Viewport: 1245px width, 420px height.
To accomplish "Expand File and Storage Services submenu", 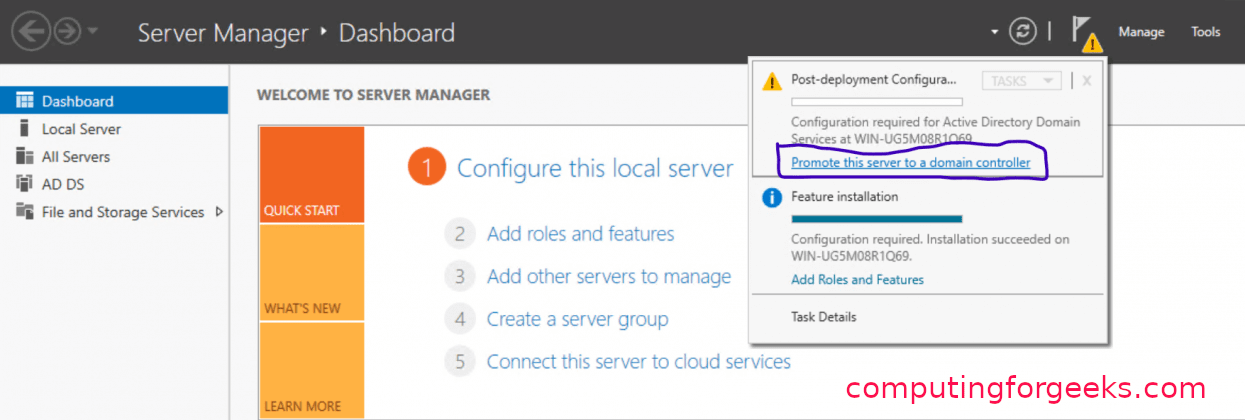I will [x=219, y=212].
